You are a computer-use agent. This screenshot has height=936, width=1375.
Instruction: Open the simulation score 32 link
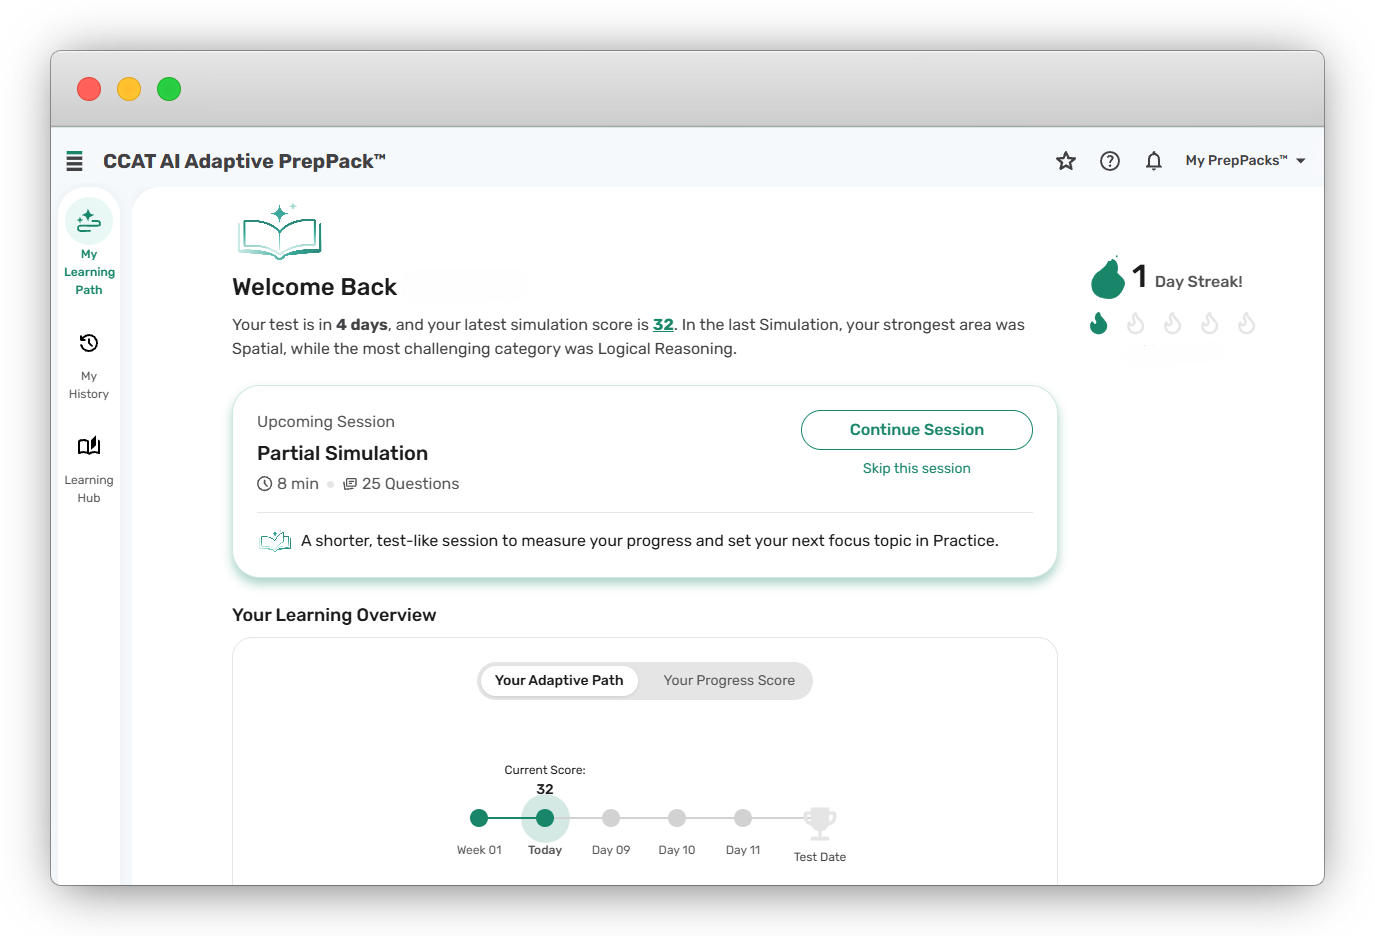[663, 325]
